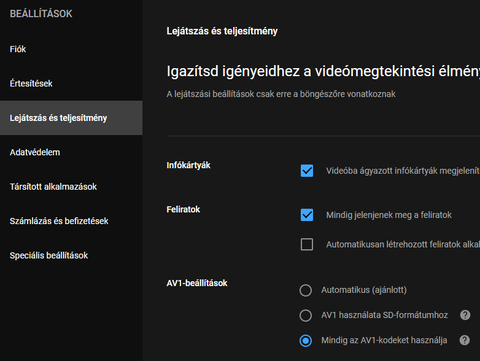The height and width of the screenshot is (361, 480).
Task: Click the BEÁLLÍTÁSOK sidebar heading
Action: point(41,14)
